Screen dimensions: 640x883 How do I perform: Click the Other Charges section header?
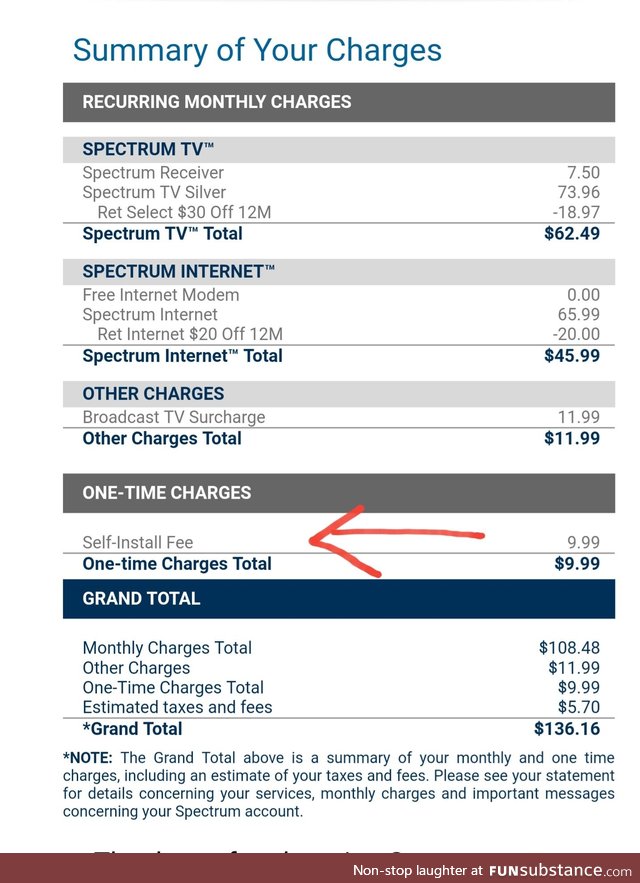click(x=339, y=394)
